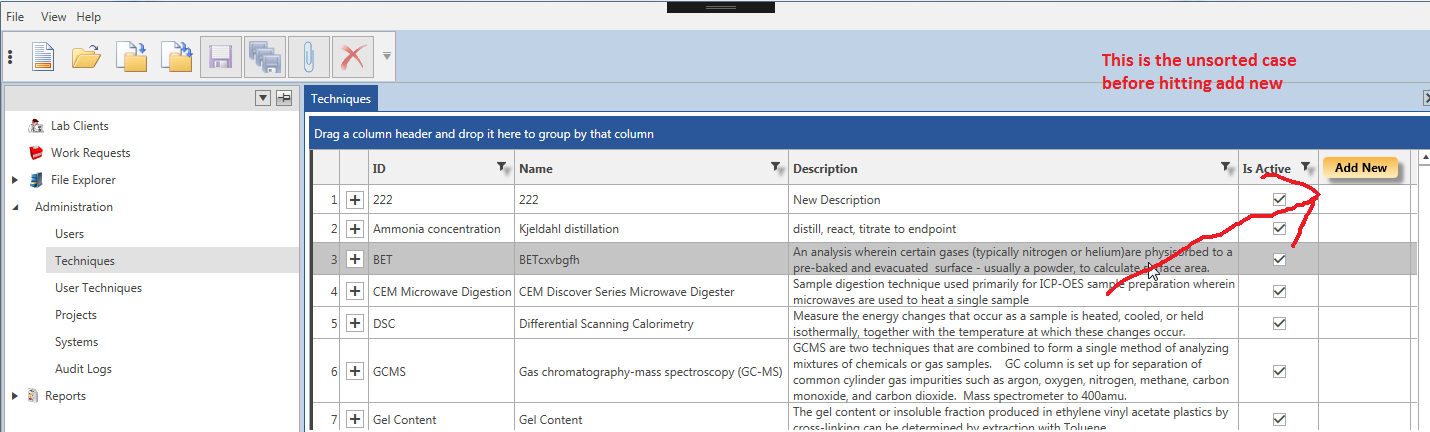The height and width of the screenshot is (432, 1430).
Task: Click the paperclip attachment icon
Action: (309, 57)
